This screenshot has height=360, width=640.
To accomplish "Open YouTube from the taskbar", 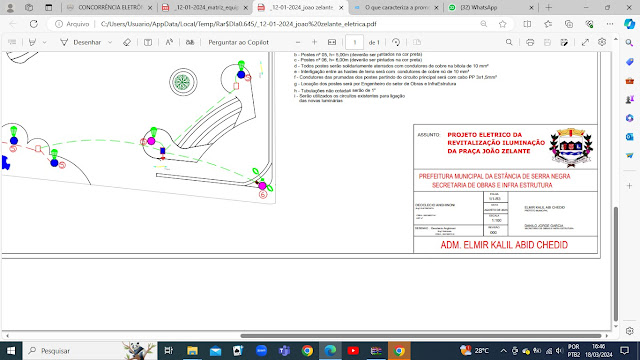I will click(353, 351).
